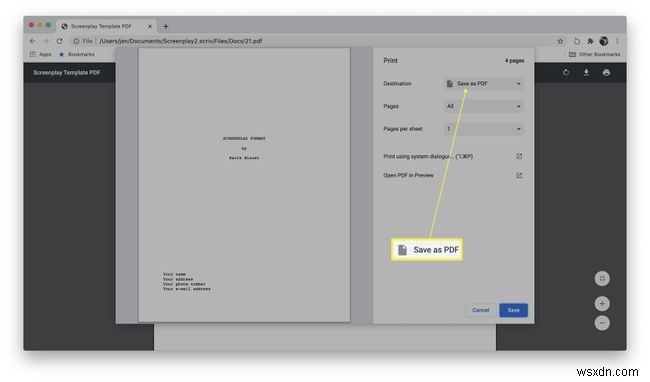Click the 'Screenplay Template PDF' viewer title

pyautogui.click(x=67, y=73)
